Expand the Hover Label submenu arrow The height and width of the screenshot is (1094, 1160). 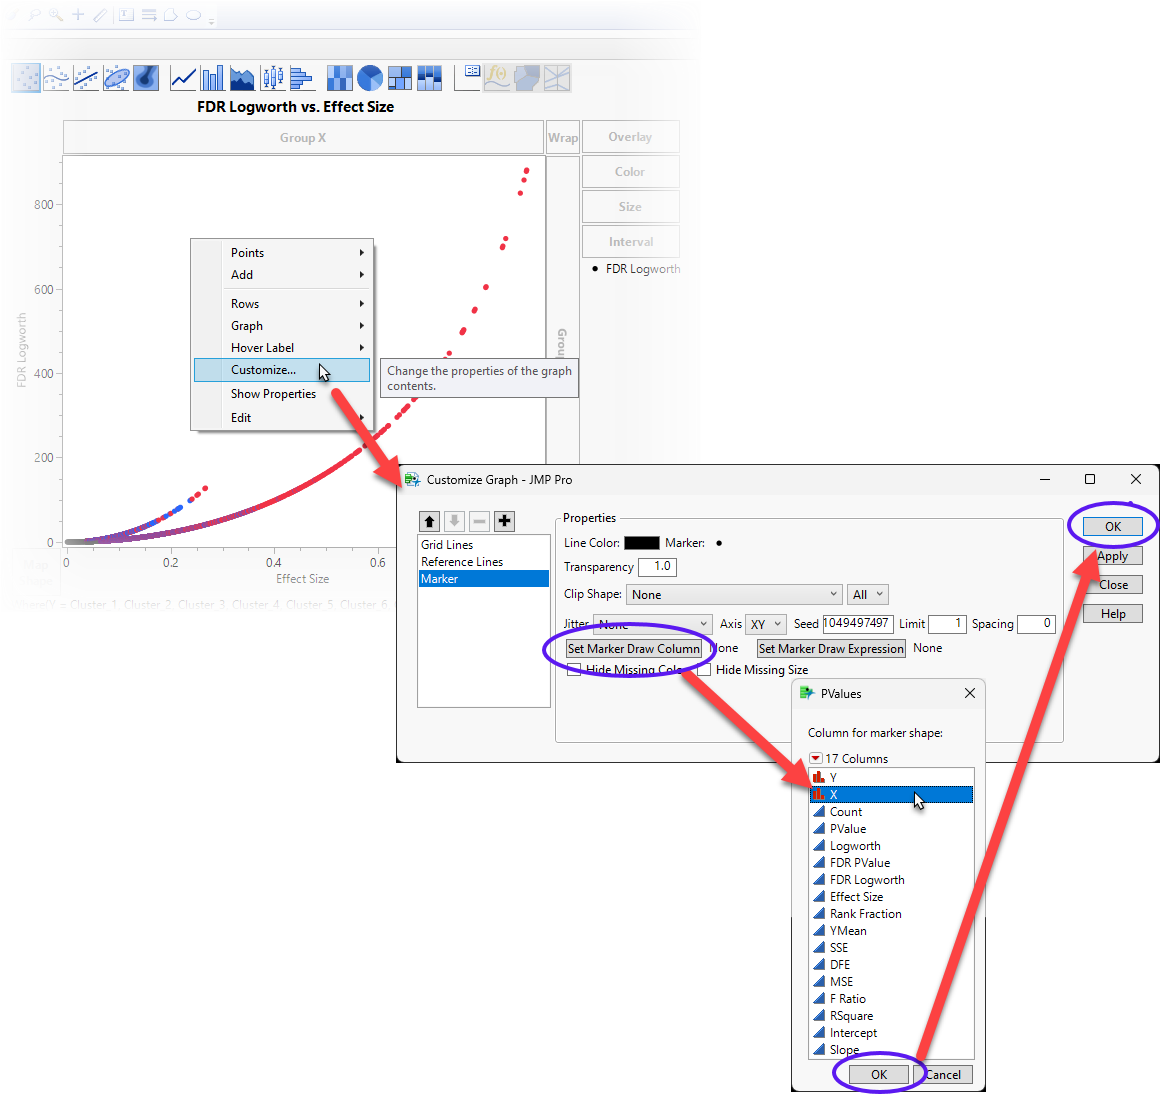[x=362, y=348]
